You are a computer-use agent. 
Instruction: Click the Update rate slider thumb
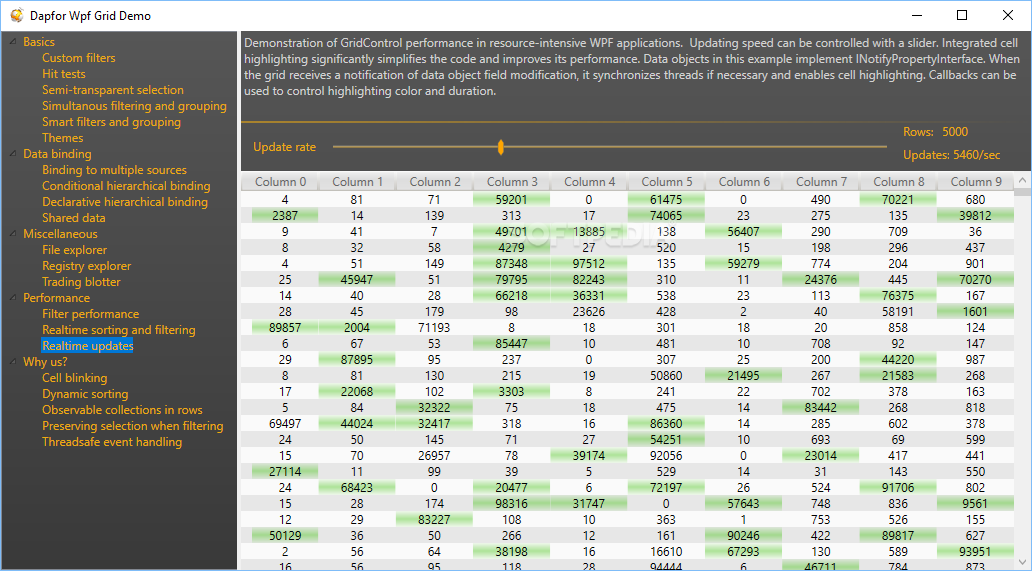pos(501,147)
